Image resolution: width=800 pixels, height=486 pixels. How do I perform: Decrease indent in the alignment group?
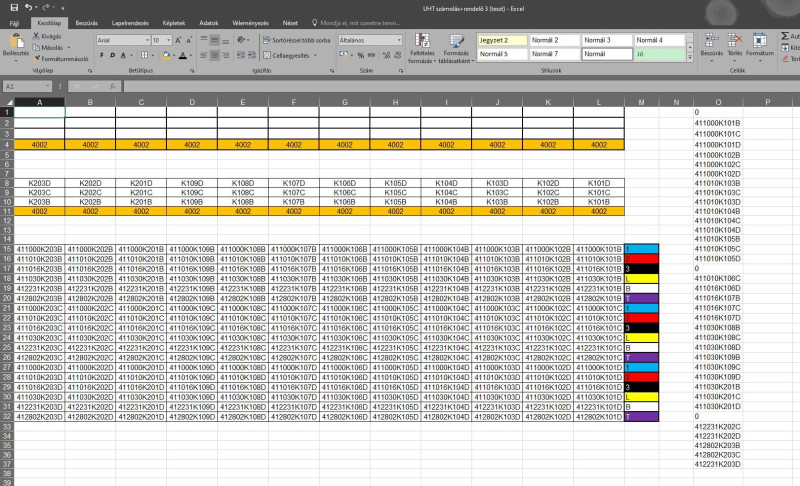tap(241, 55)
